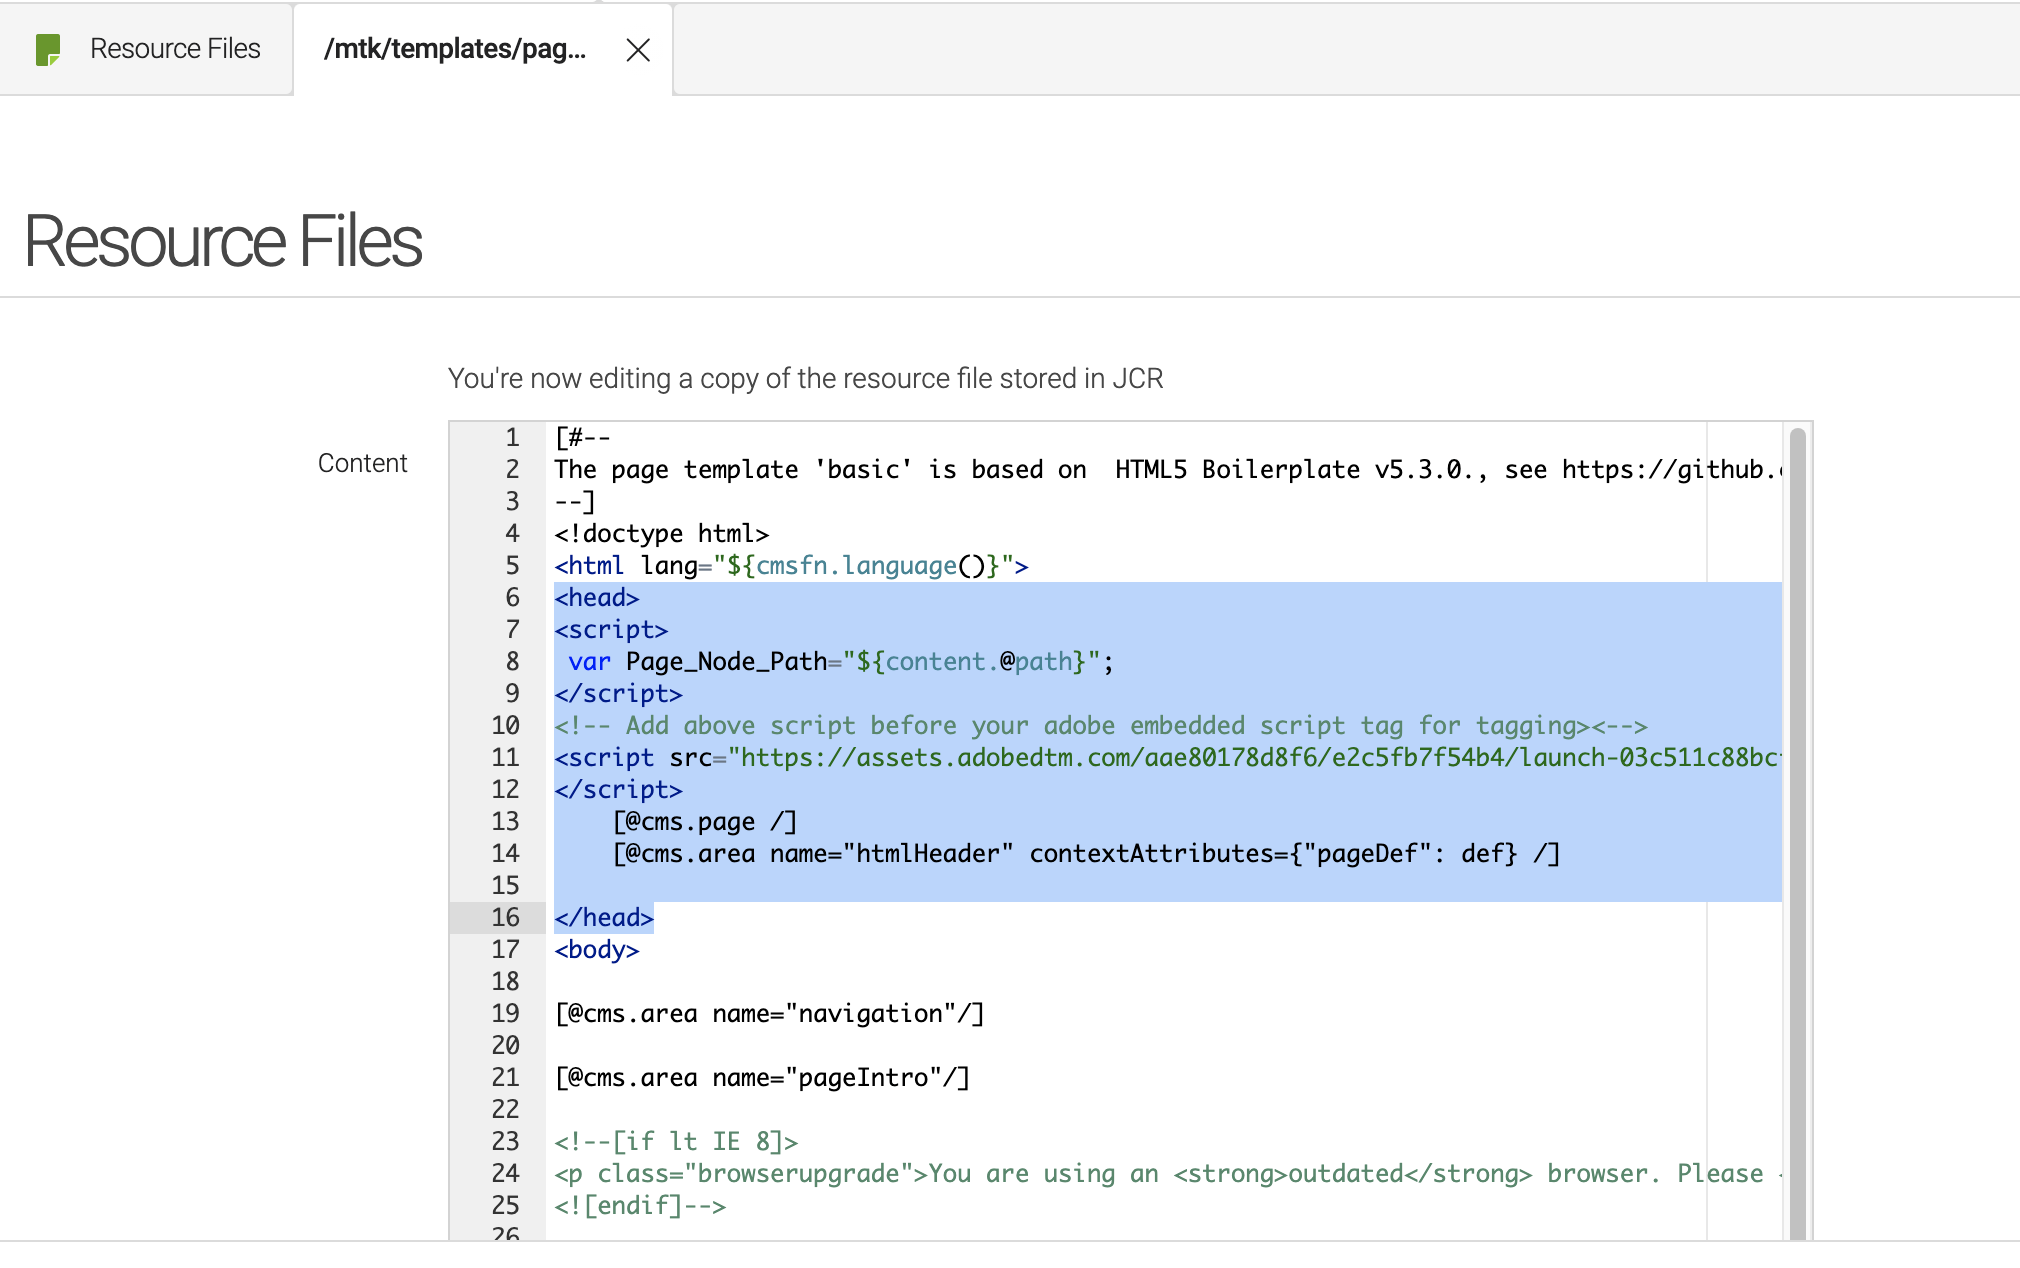Select the /mtk/templates/pag... tab

tap(455, 49)
